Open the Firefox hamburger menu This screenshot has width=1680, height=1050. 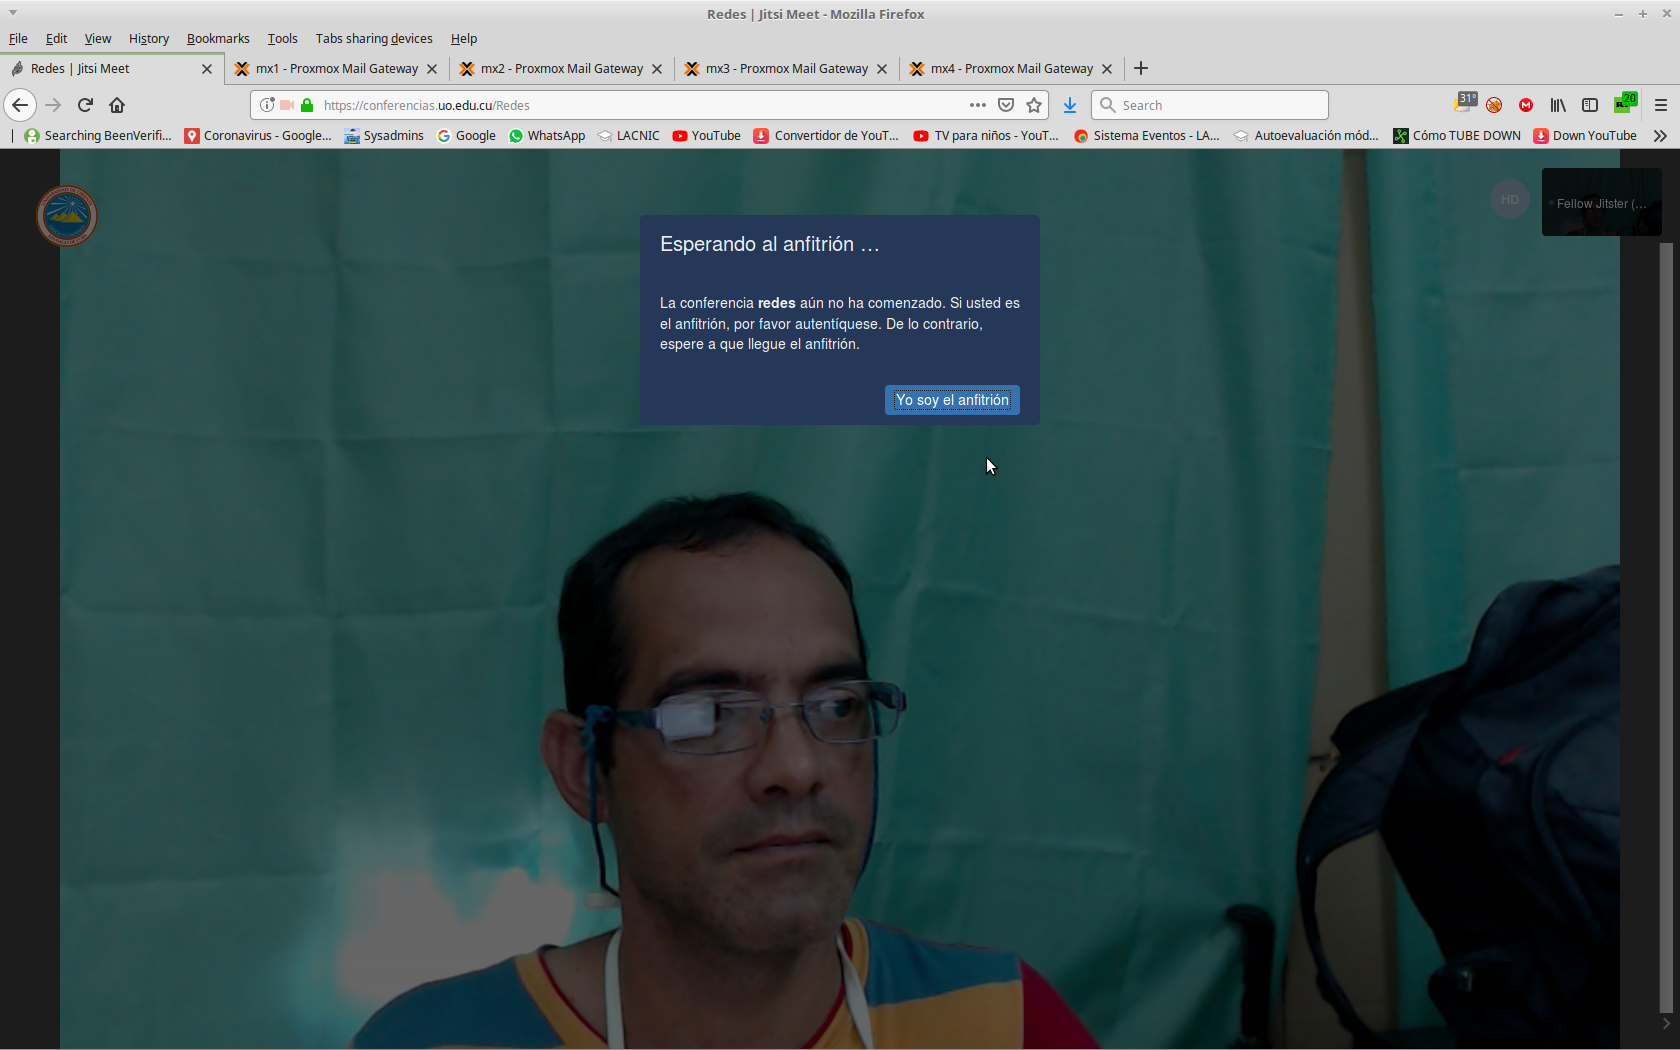coord(1661,105)
